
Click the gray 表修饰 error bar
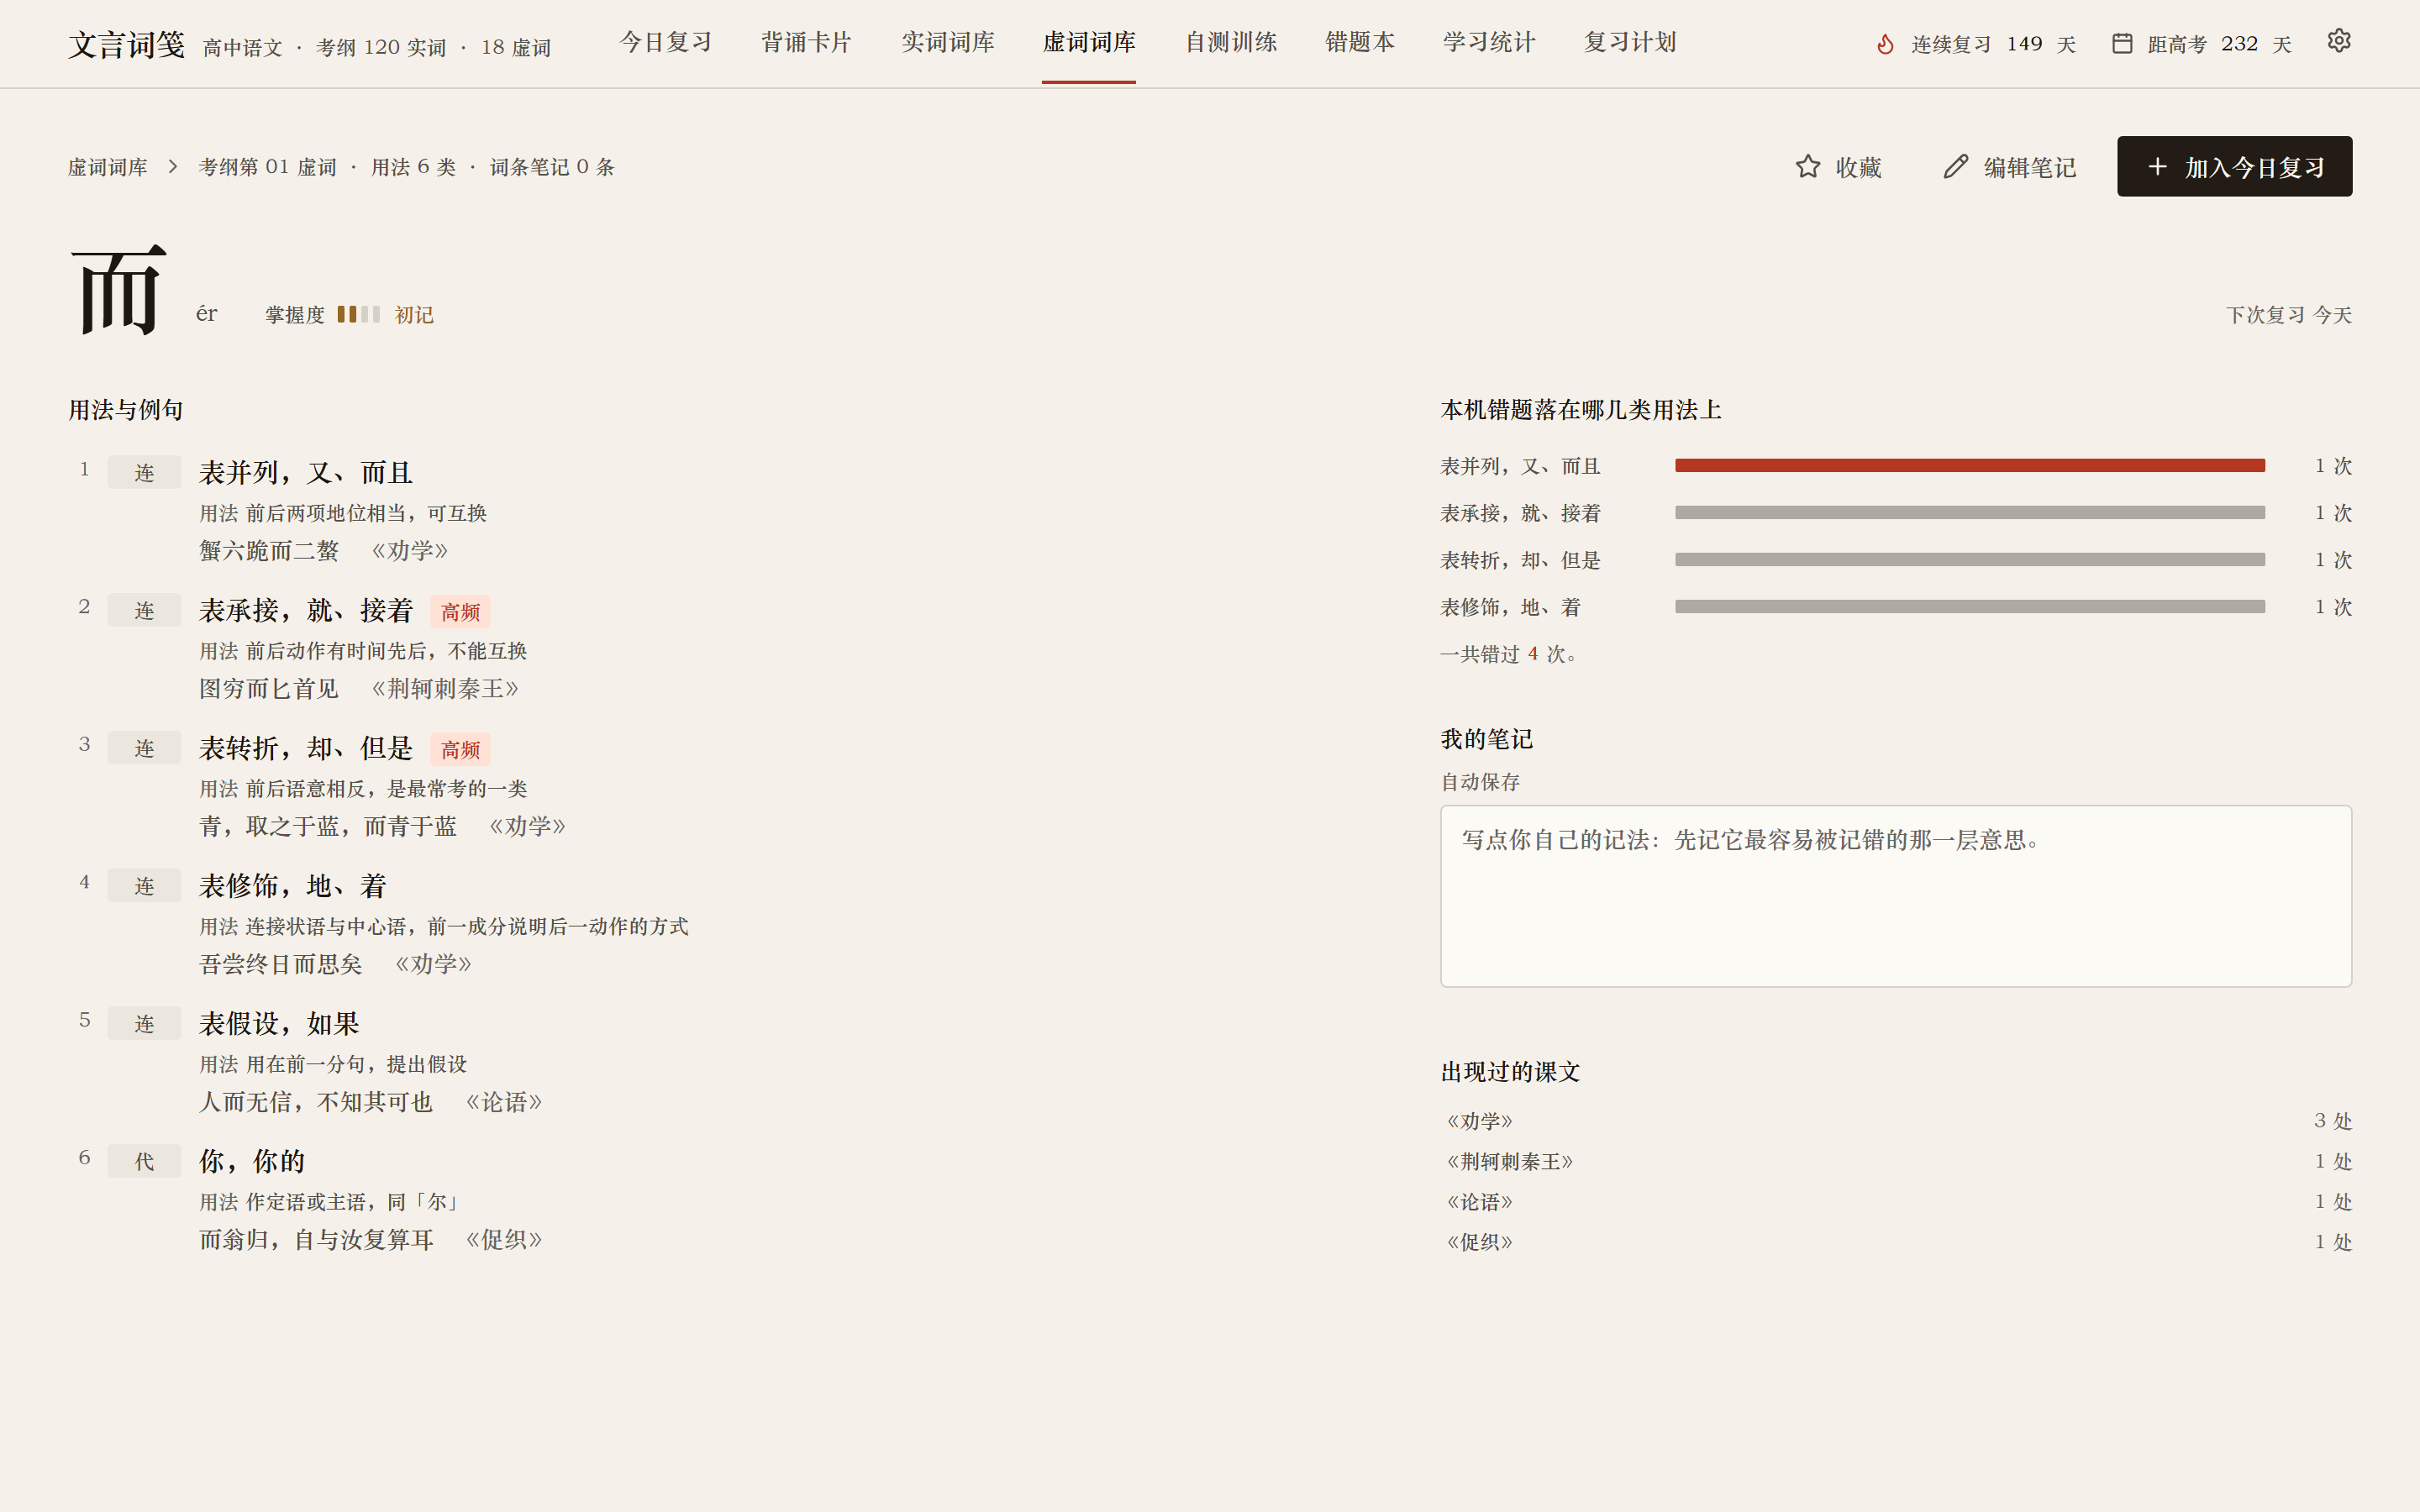pos(1969,606)
